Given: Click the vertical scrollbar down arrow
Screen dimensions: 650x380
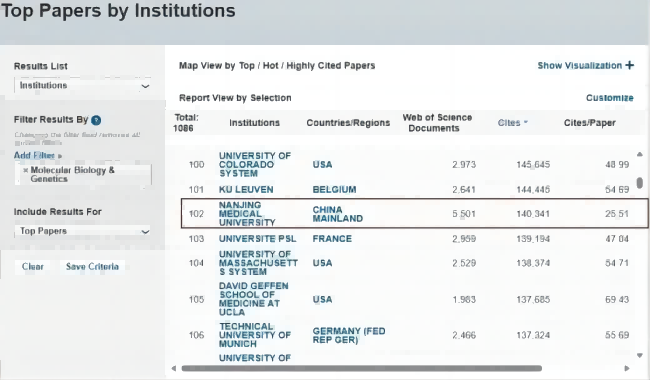Looking at the screenshot, I should pos(640,356).
